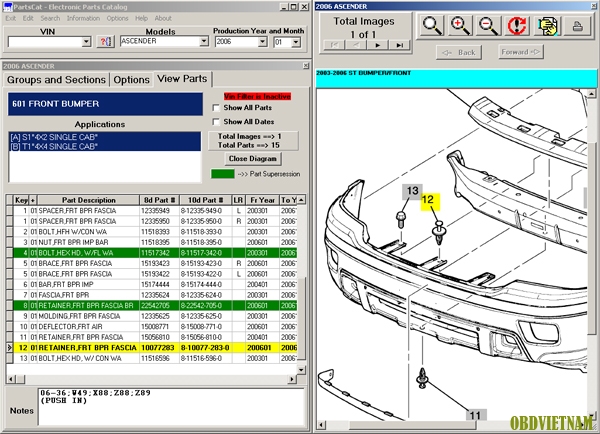Select row BOLT,HFH W/CON WA

(155, 232)
